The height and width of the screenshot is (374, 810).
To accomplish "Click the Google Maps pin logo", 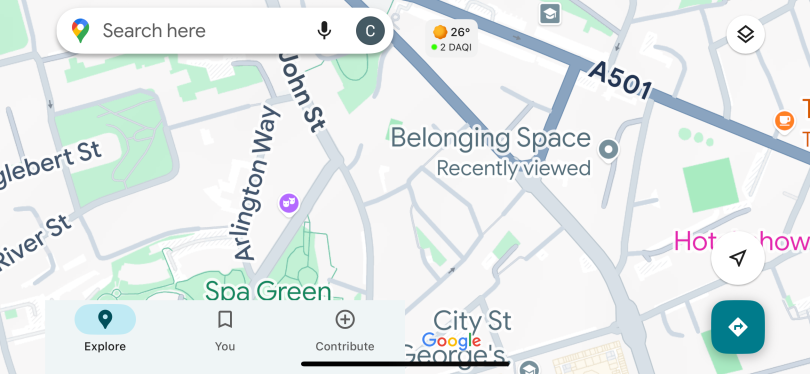I will point(80,30).
